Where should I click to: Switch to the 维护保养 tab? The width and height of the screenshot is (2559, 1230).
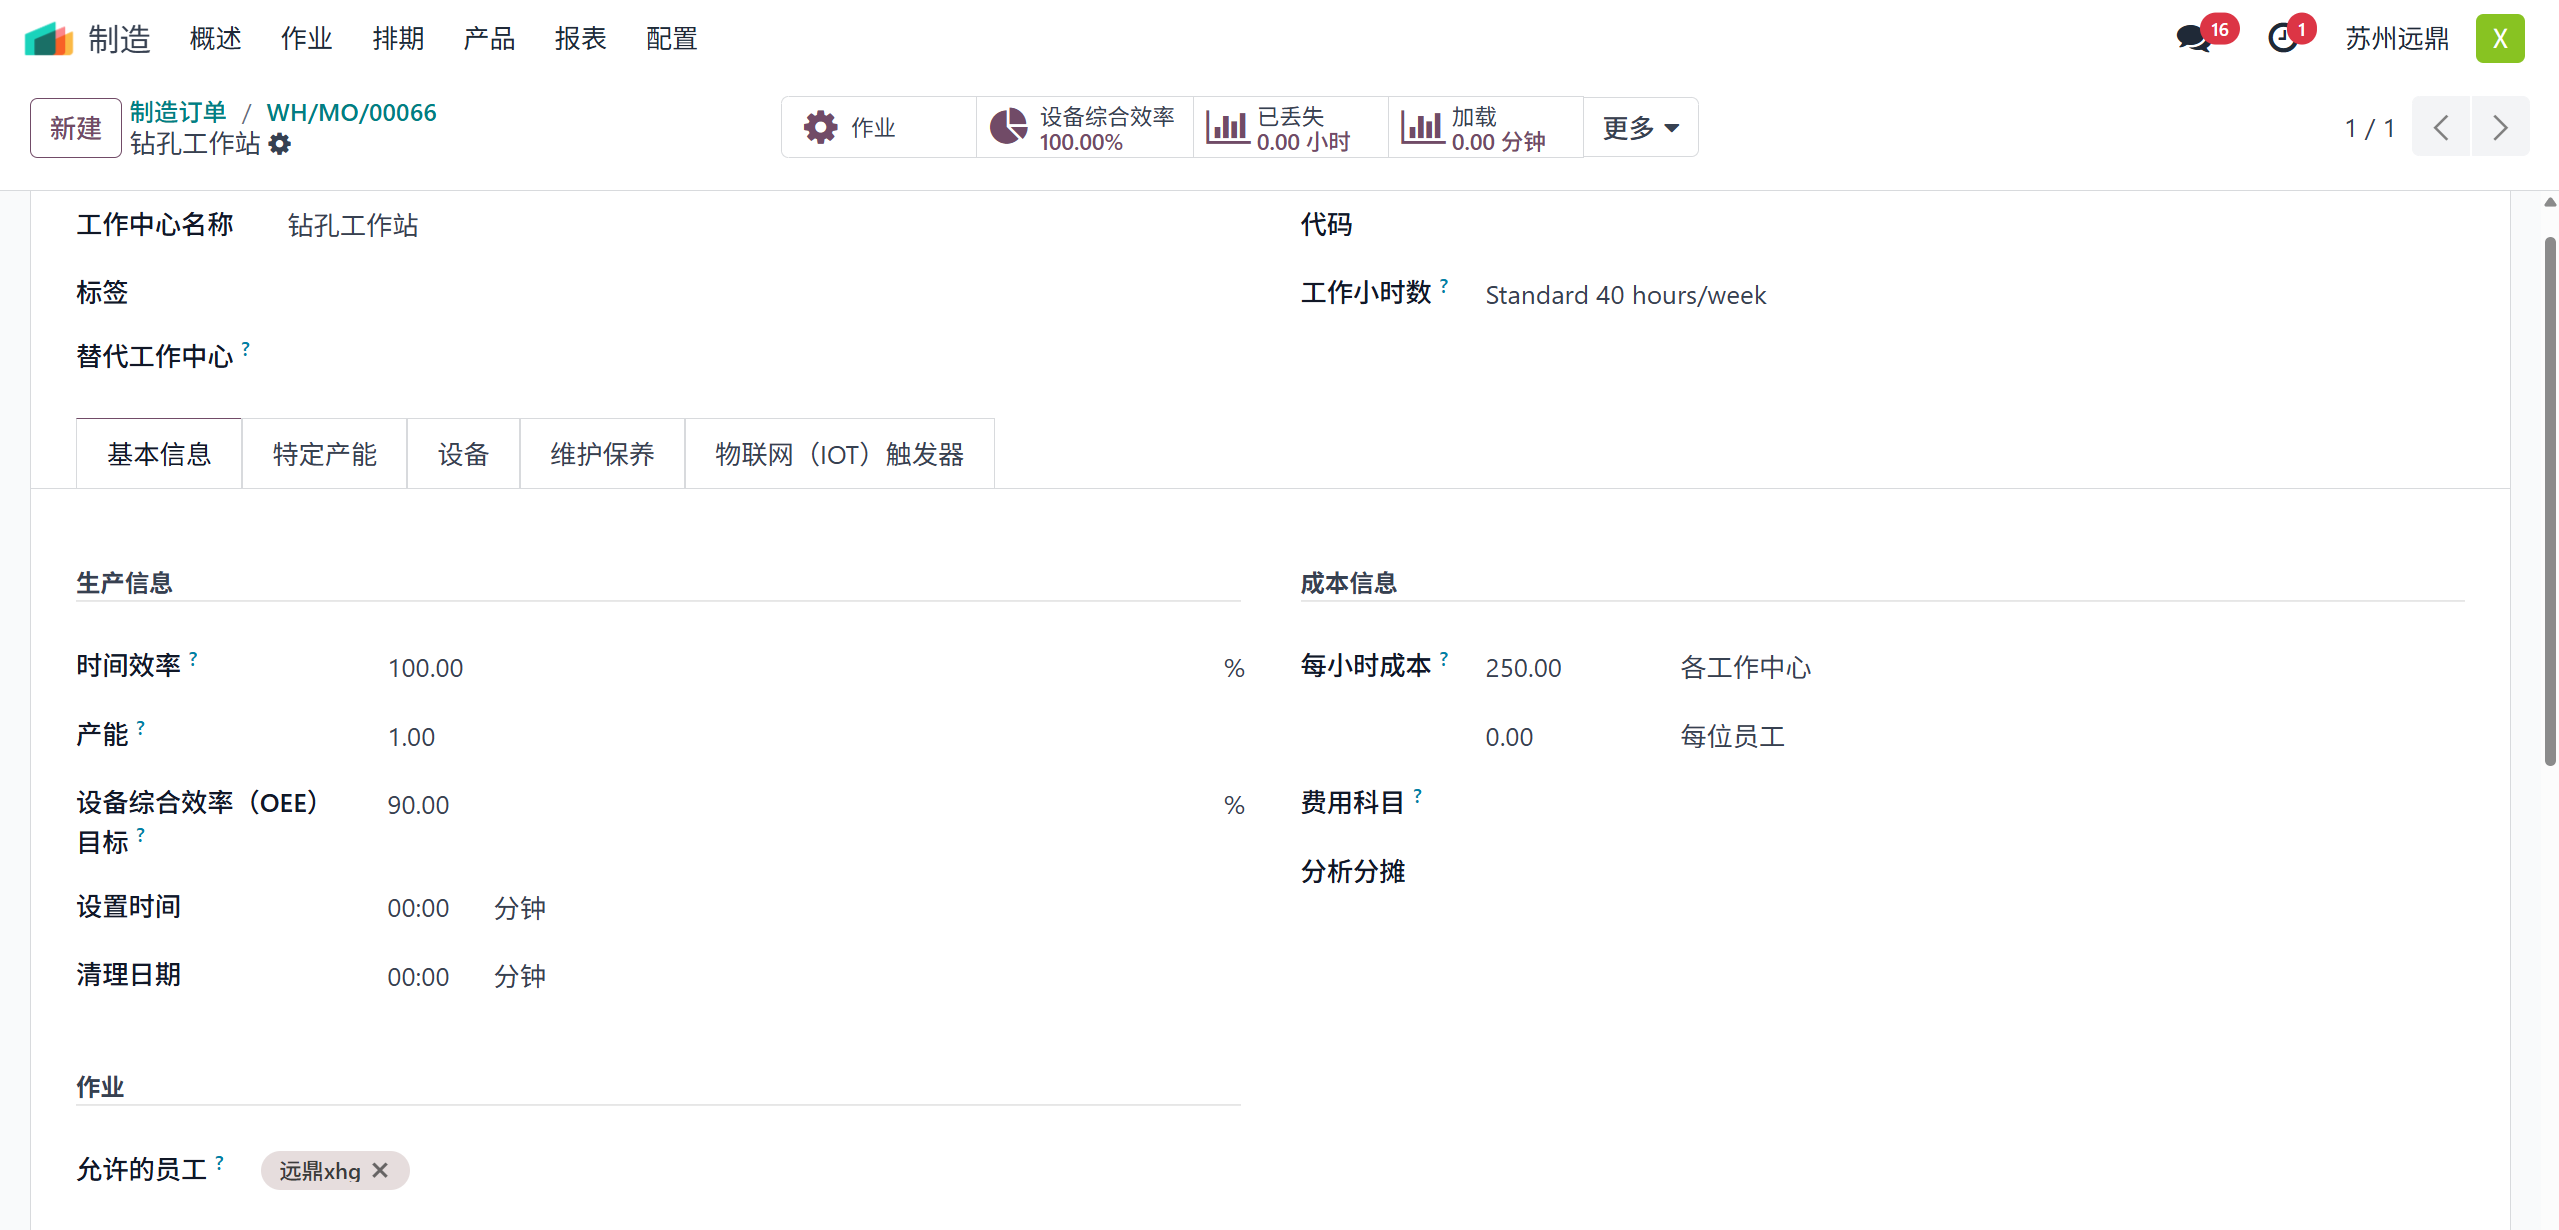coord(602,454)
